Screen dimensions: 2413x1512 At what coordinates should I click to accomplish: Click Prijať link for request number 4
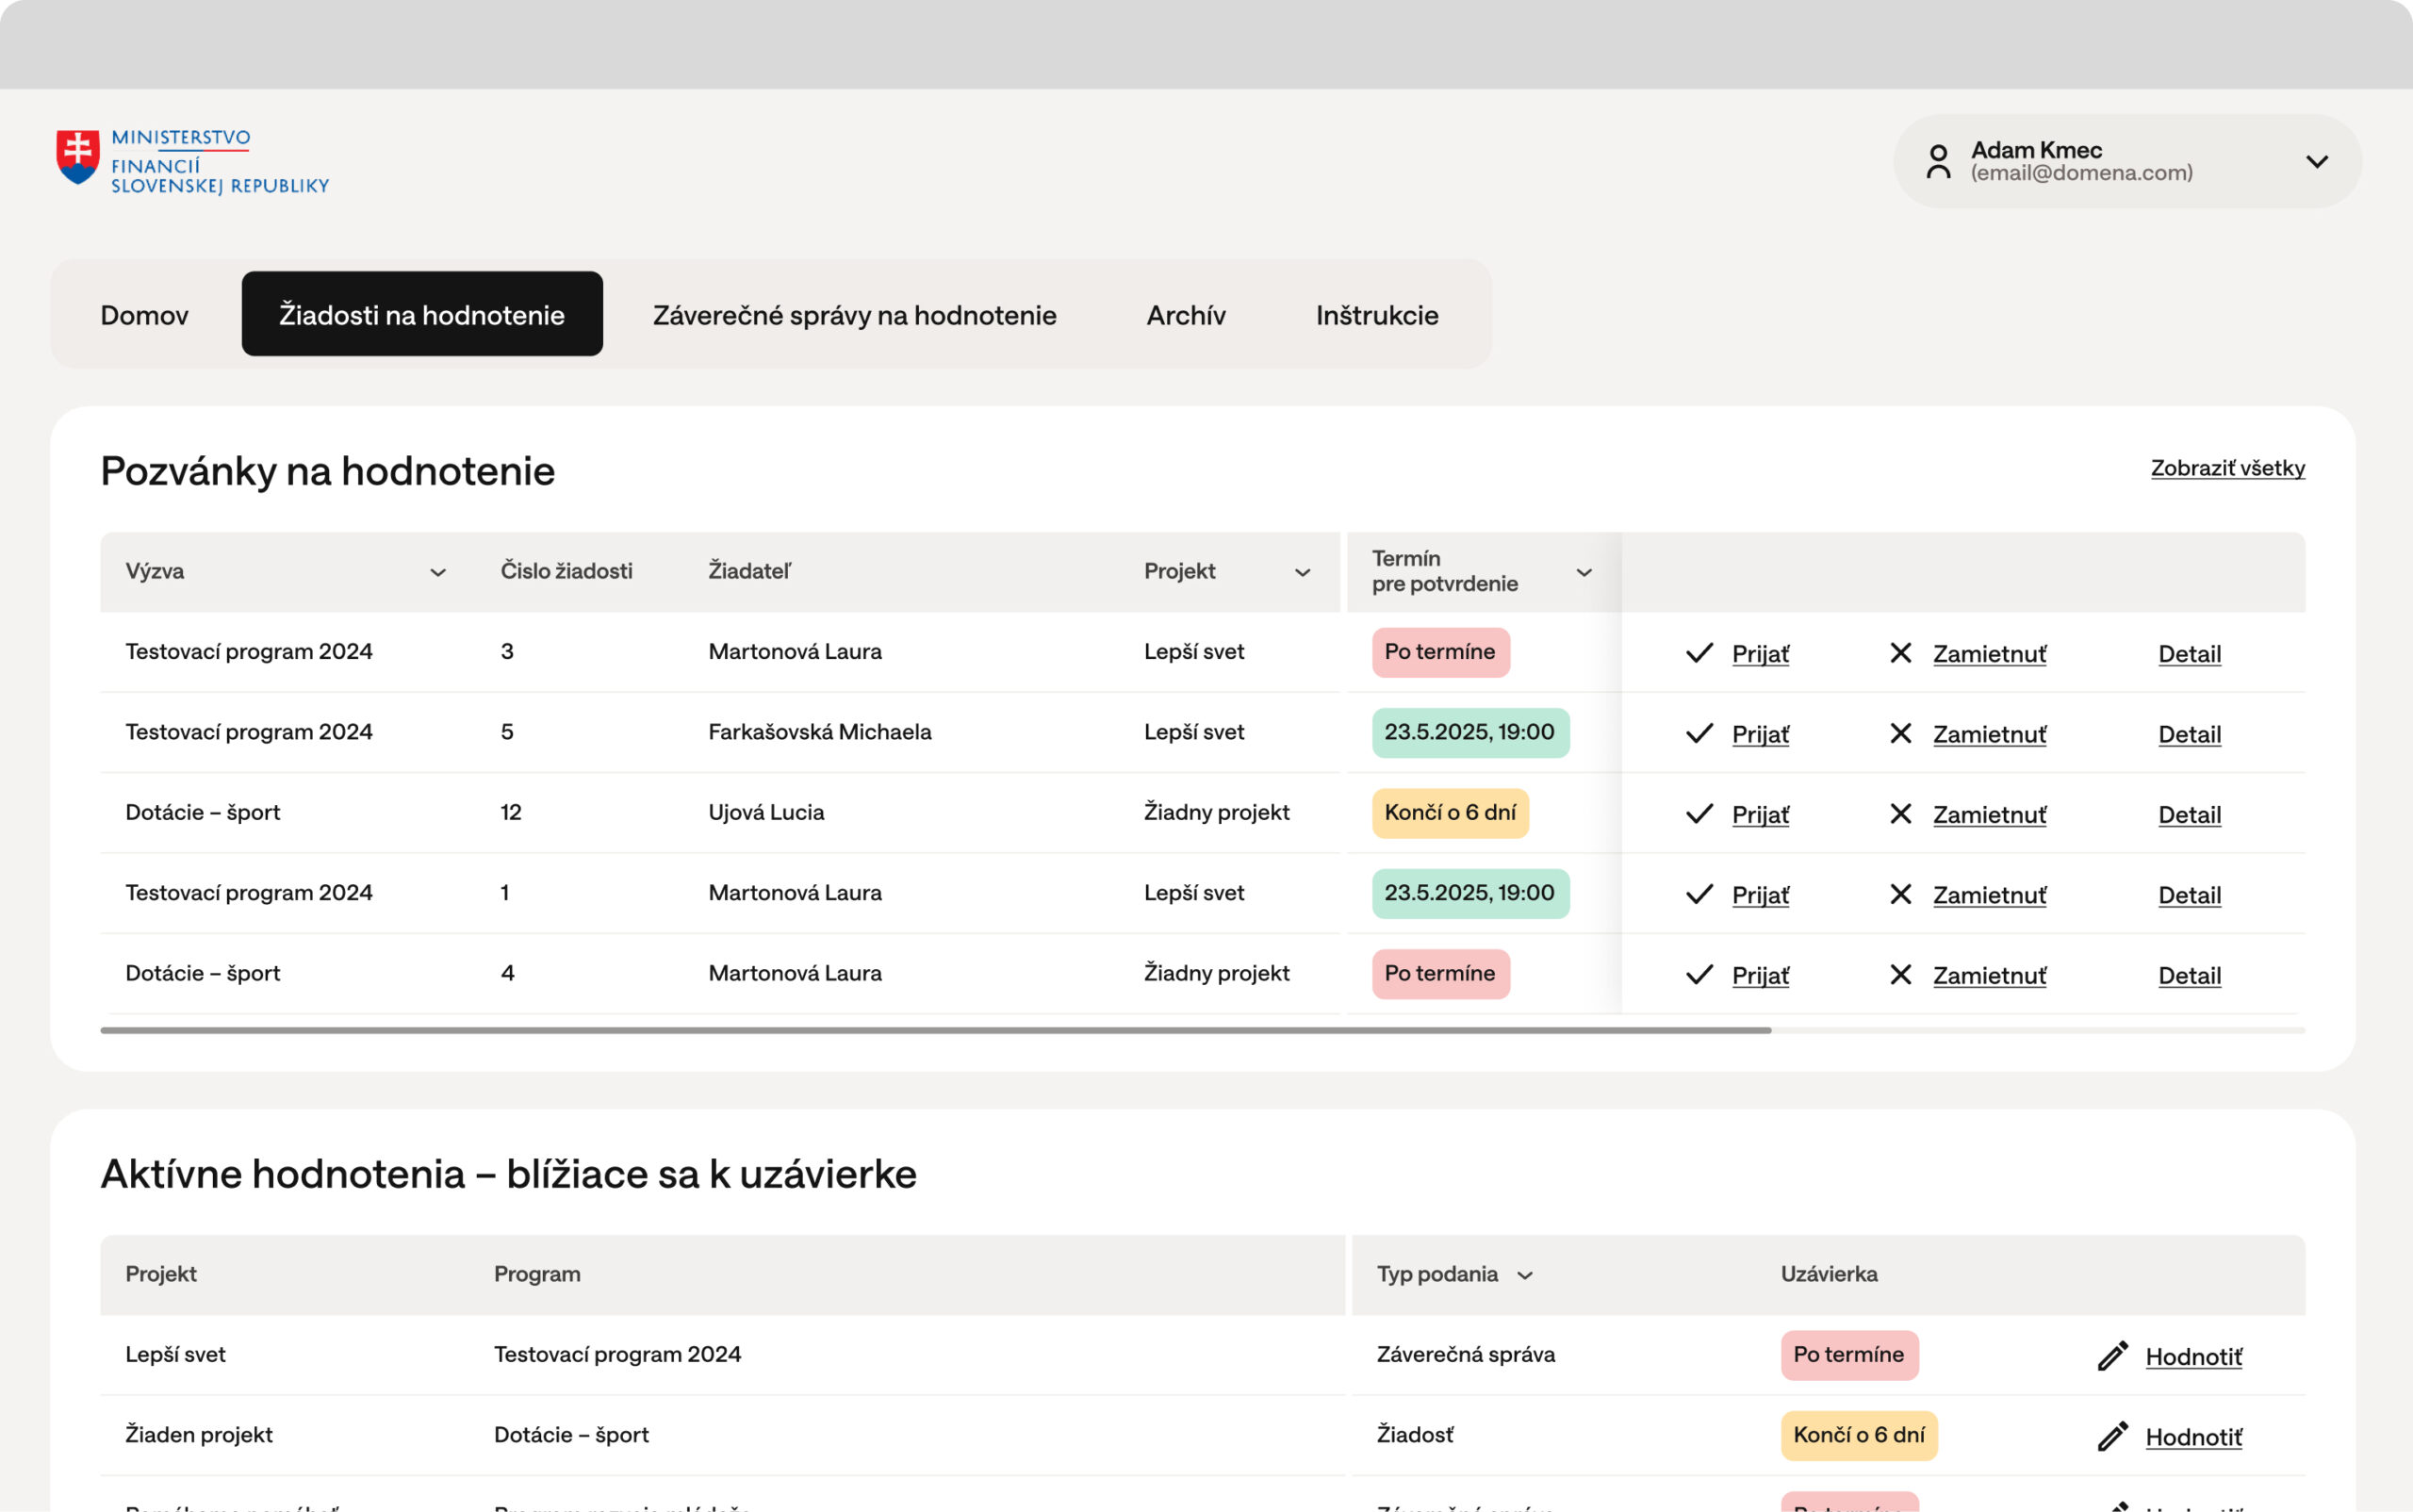click(x=1760, y=976)
